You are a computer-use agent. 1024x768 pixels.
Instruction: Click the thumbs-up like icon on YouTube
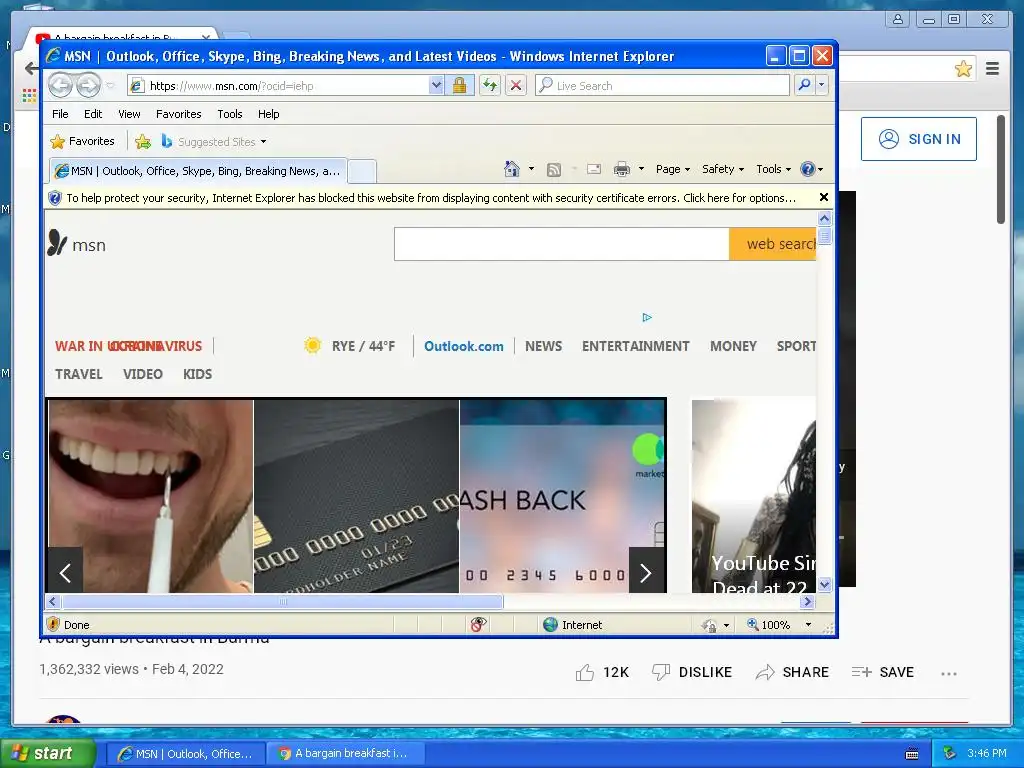click(x=584, y=672)
